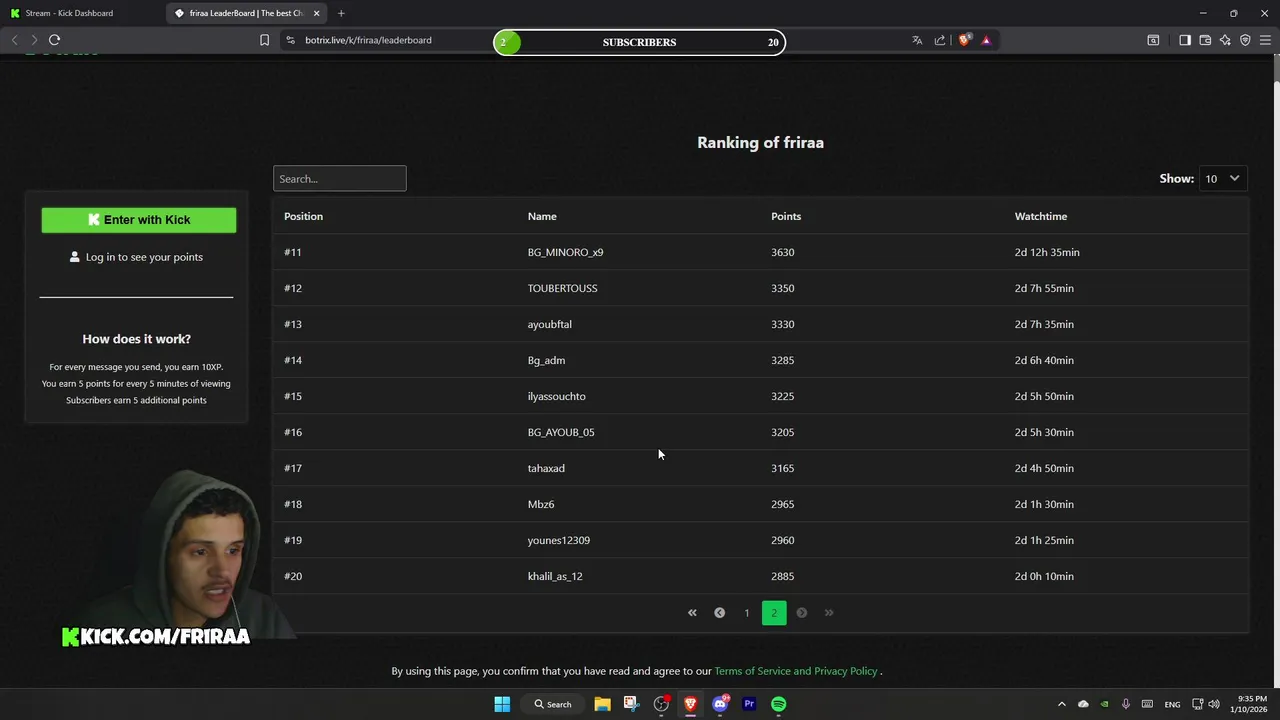Close the friraa LeaderBoard tab
The width and height of the screenshot is (1280, 720).
coord(317,13)
